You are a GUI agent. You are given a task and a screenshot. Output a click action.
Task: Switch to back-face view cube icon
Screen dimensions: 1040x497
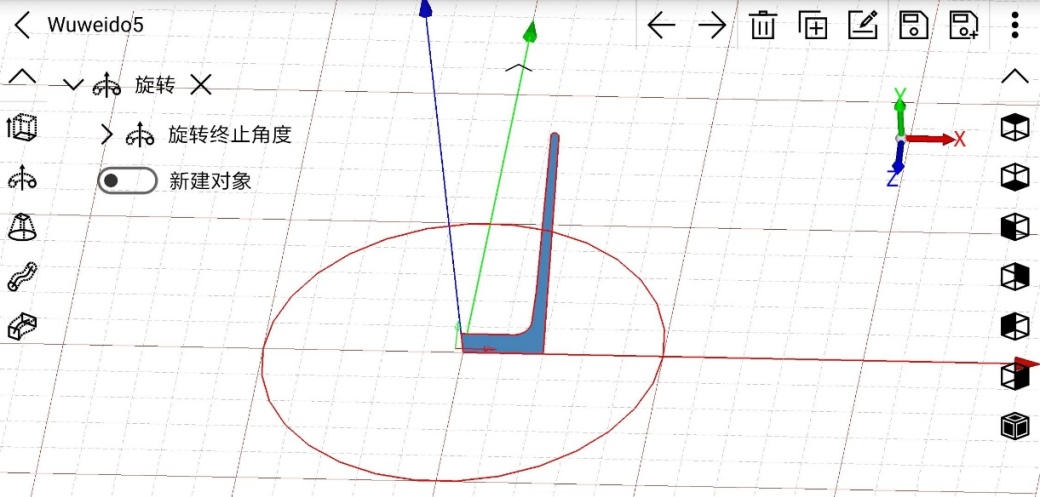coord(1015,376)
